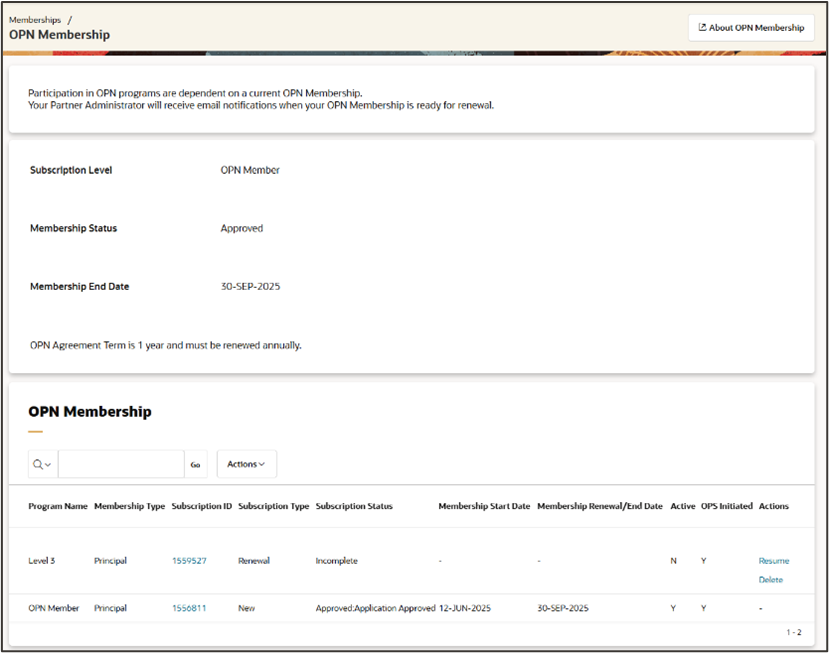Click the Membership End Date value 30-SEP-2025
Viewport: 829px width, 653px height.
click(250, 286)
